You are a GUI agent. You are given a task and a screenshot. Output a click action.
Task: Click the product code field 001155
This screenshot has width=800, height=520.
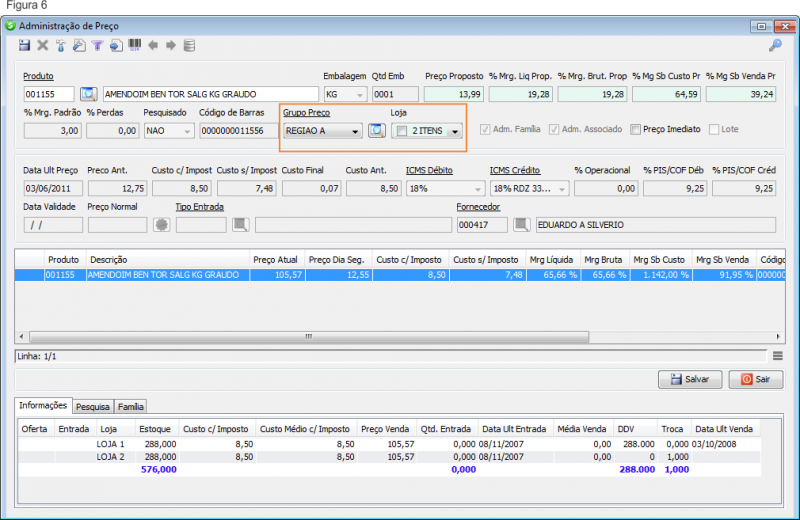click(x=49, y=94)
